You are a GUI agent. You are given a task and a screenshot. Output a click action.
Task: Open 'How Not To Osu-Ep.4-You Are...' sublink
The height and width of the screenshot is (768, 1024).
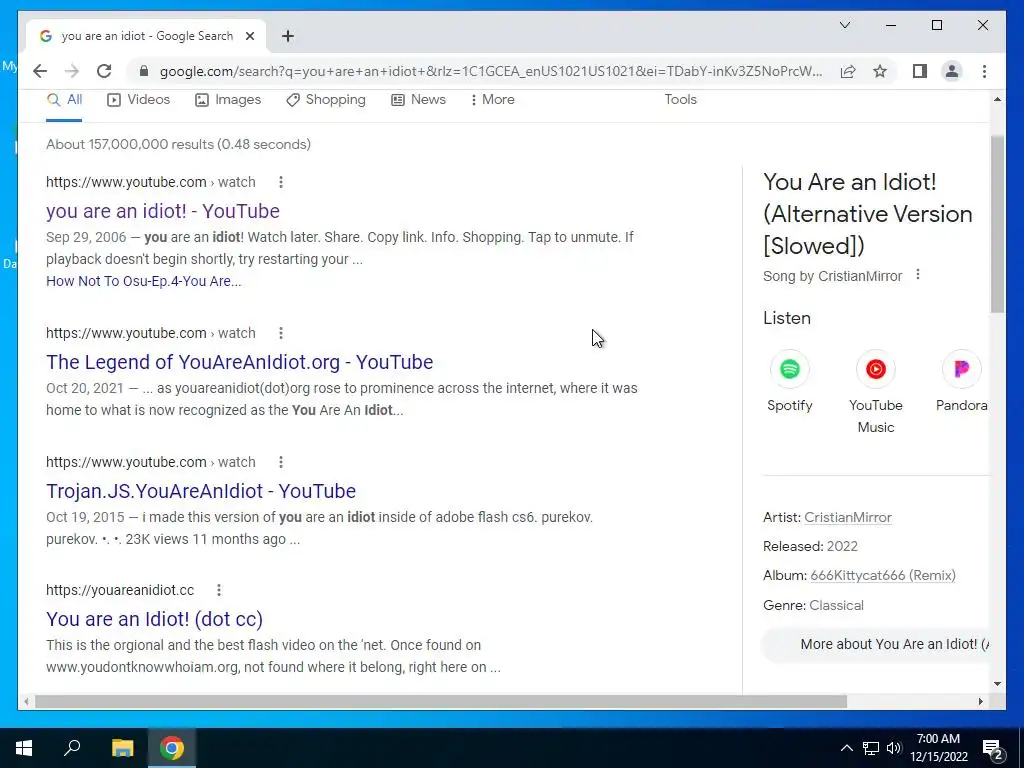pos(144,281)
